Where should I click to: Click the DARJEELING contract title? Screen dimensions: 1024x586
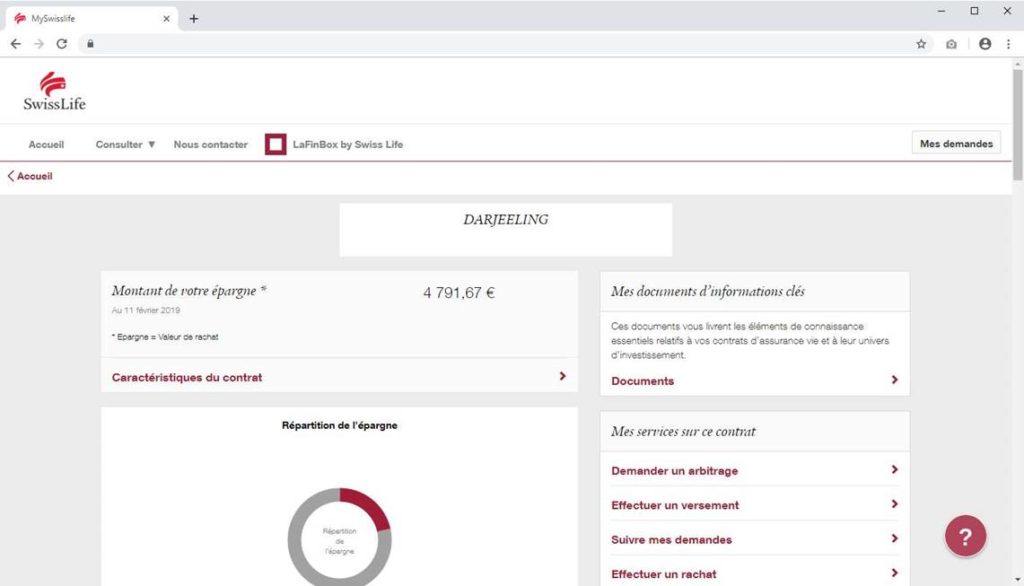[505, 220]
